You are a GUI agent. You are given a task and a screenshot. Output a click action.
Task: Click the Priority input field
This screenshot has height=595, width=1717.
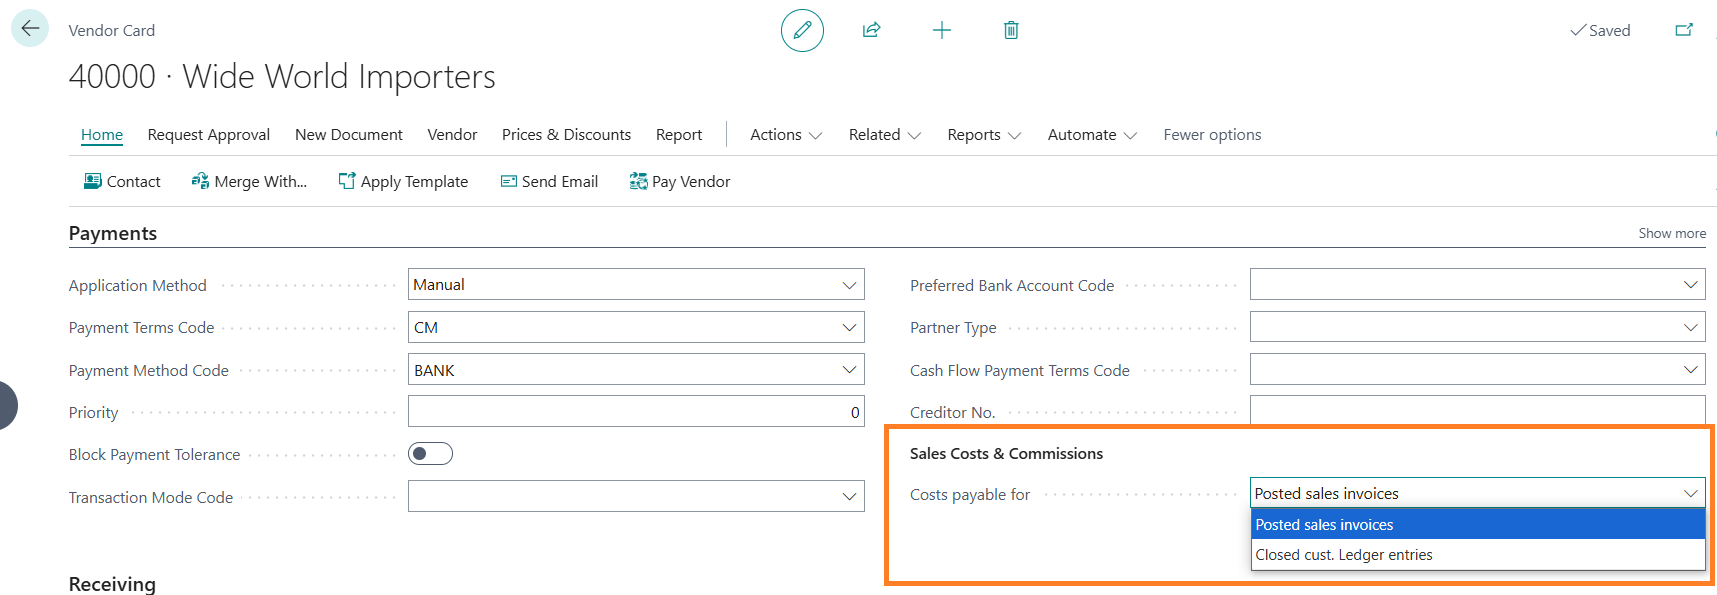[x=636, y=412]
